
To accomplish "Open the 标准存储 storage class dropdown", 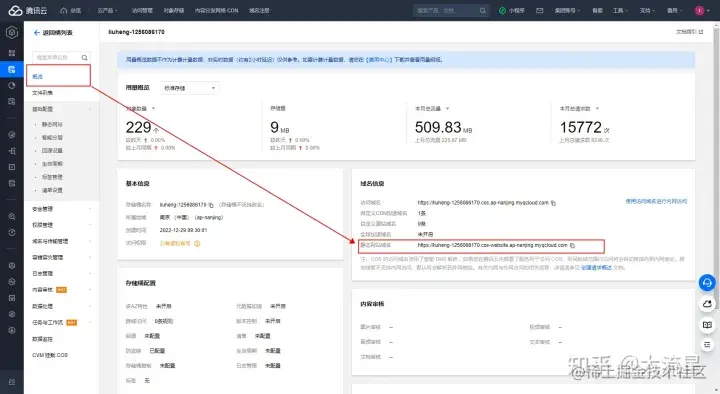I will [190, 88].
